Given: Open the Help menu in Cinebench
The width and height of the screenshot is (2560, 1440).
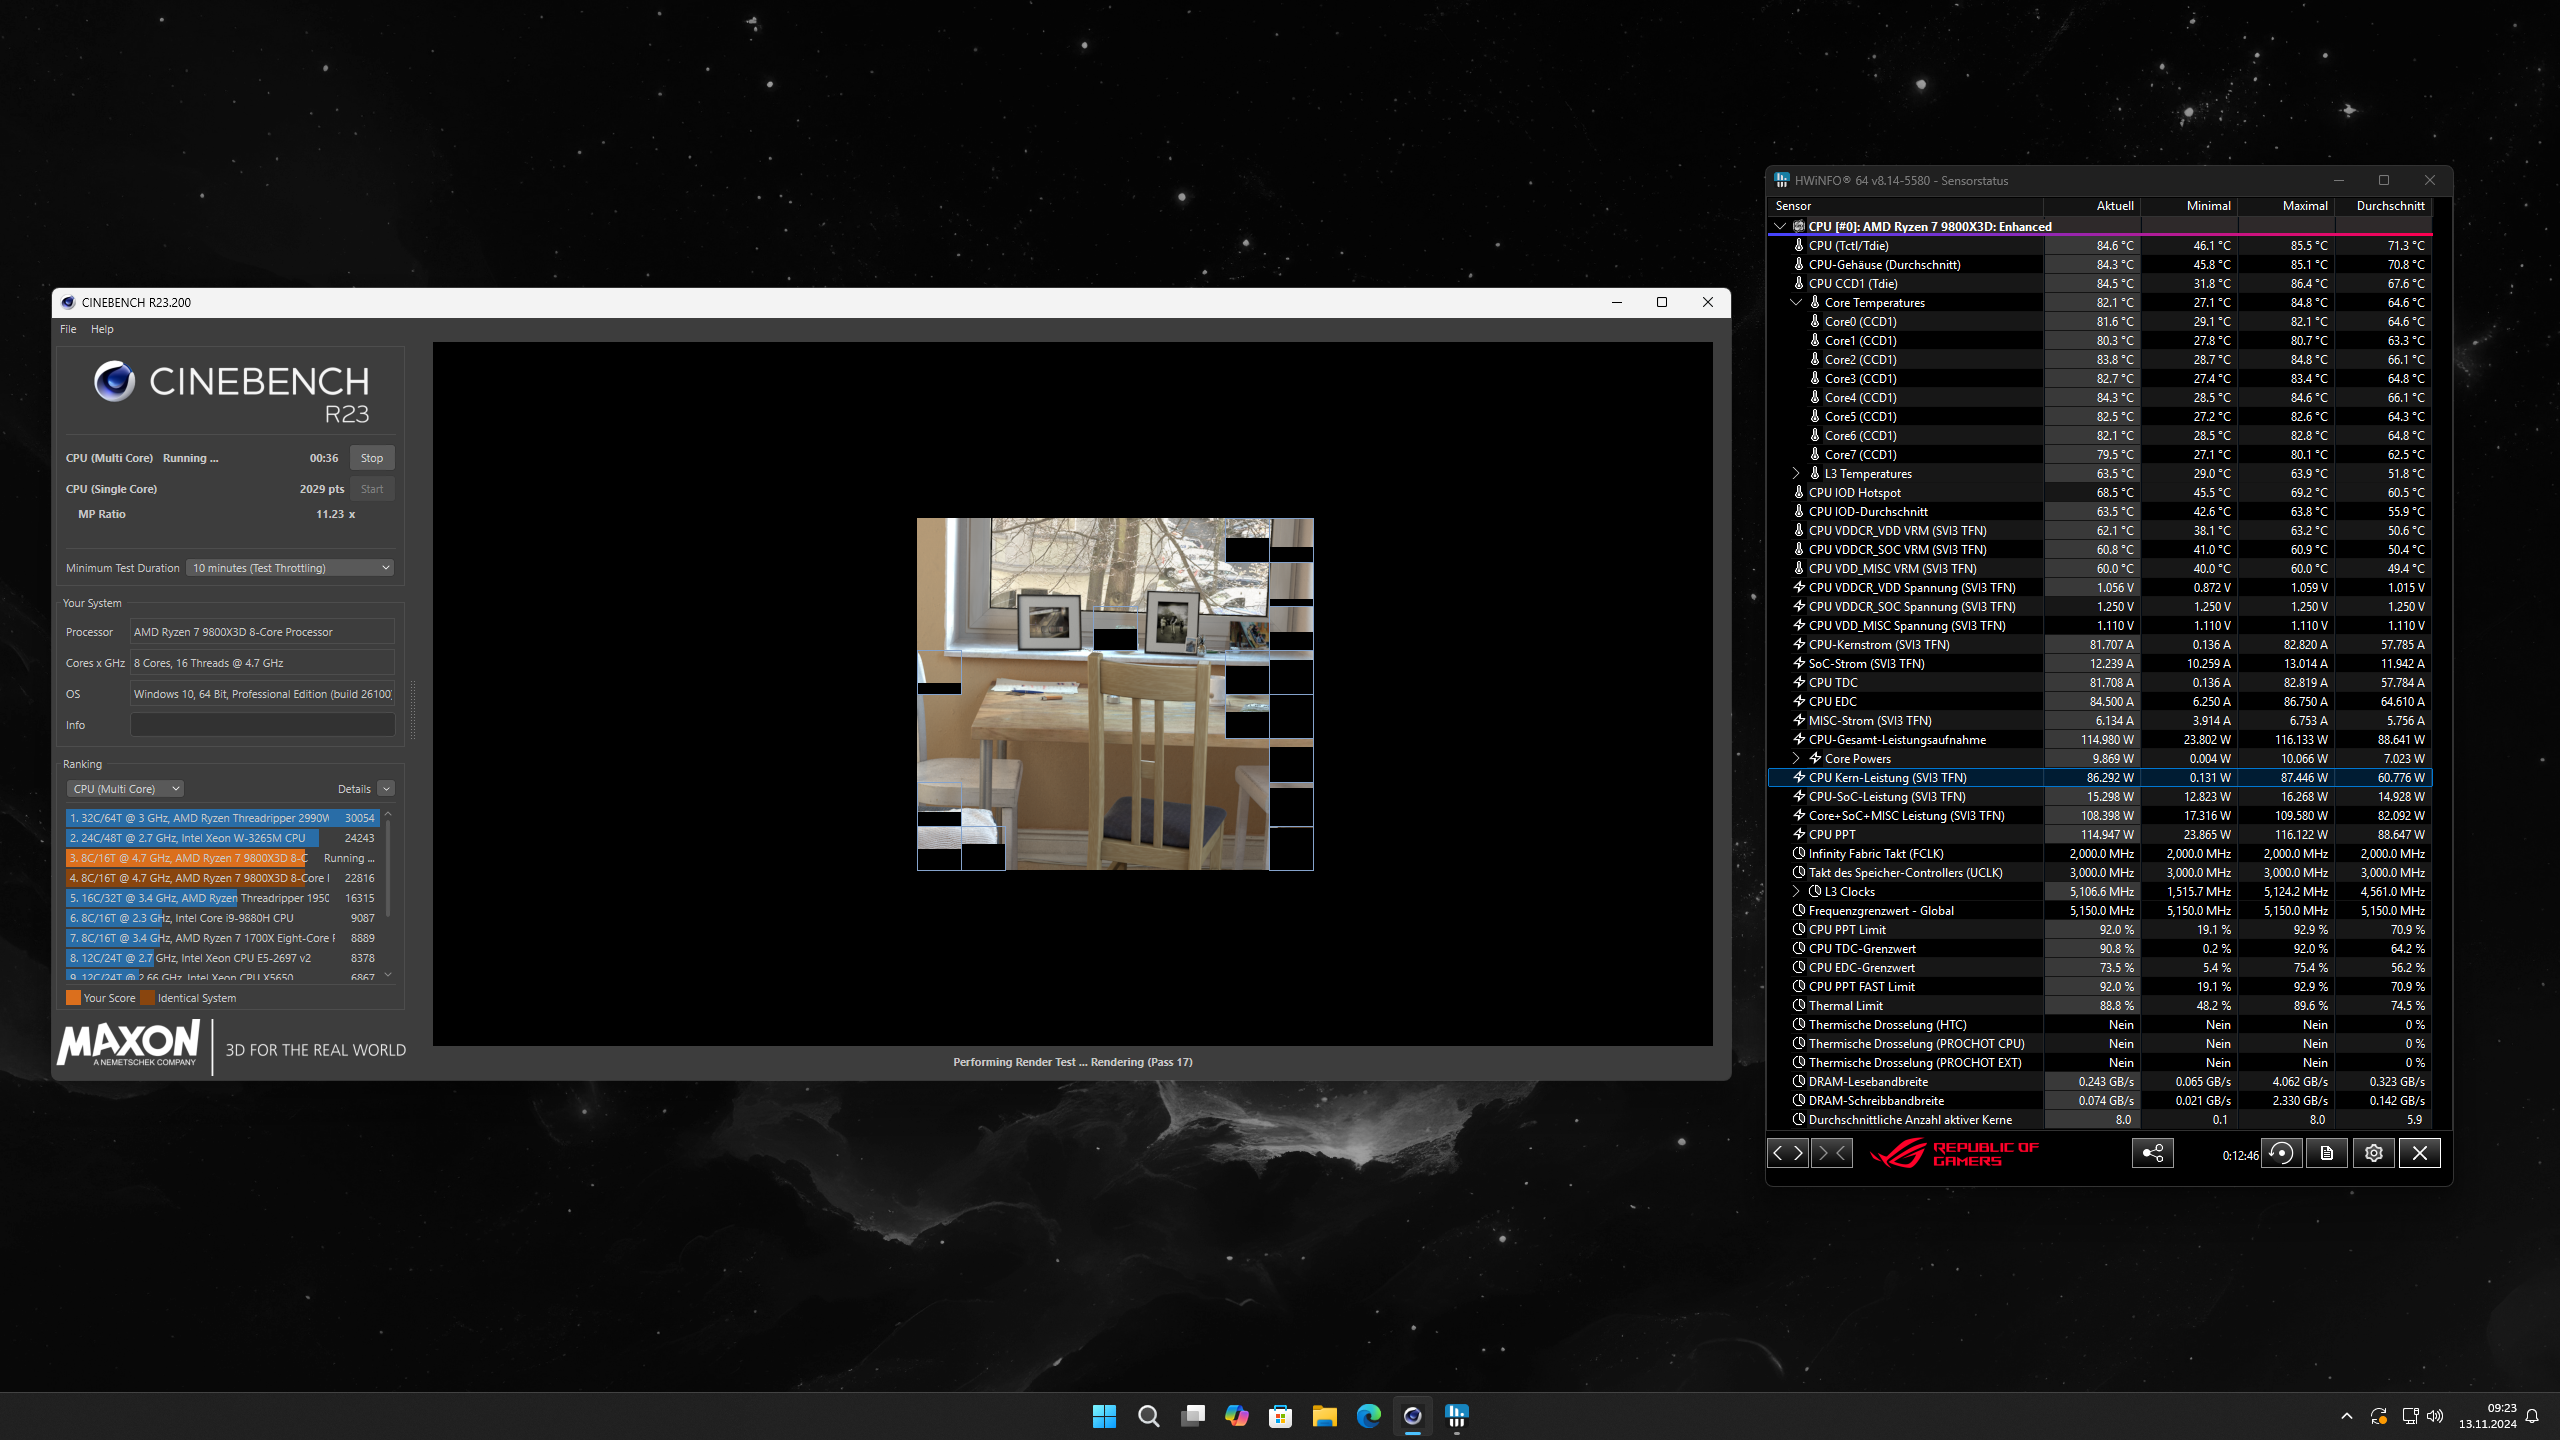Looking at the screenshot, I should point(102,329).
